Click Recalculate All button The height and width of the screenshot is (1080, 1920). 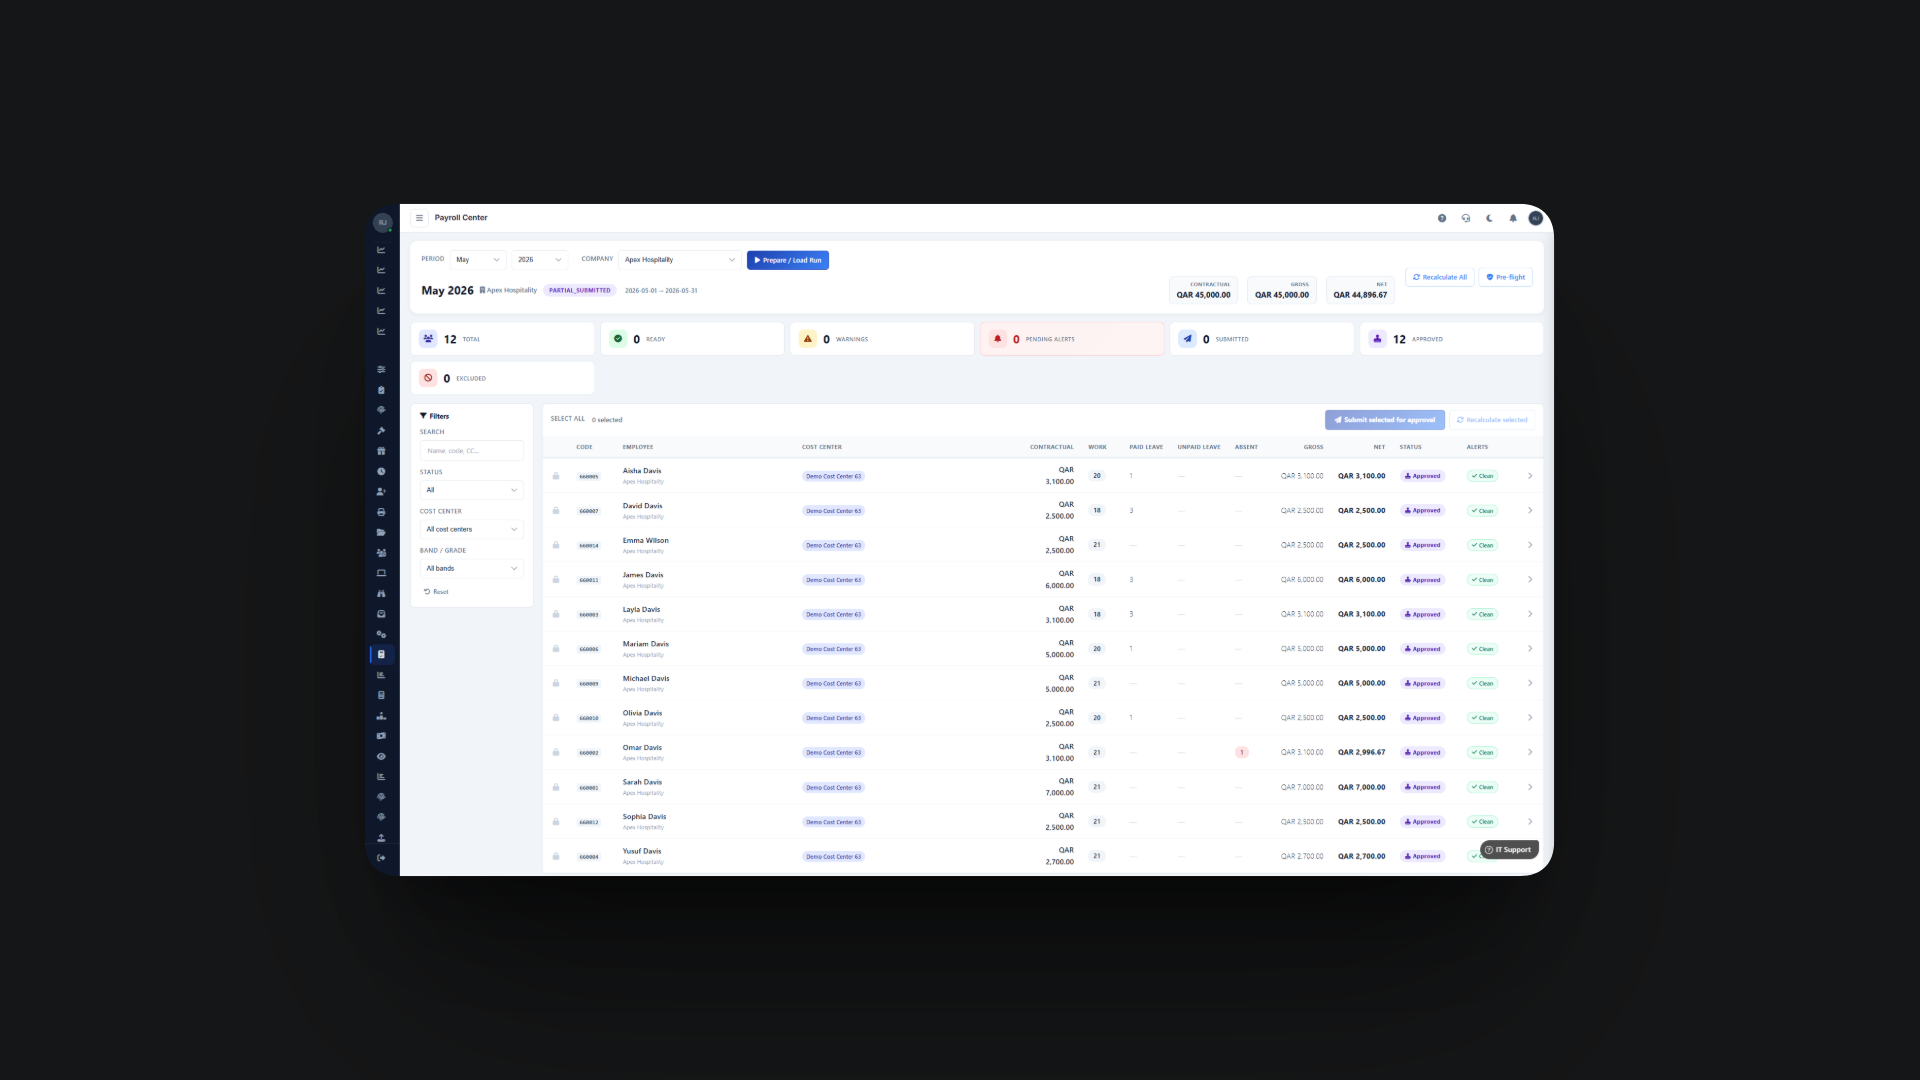point(1440,277)
